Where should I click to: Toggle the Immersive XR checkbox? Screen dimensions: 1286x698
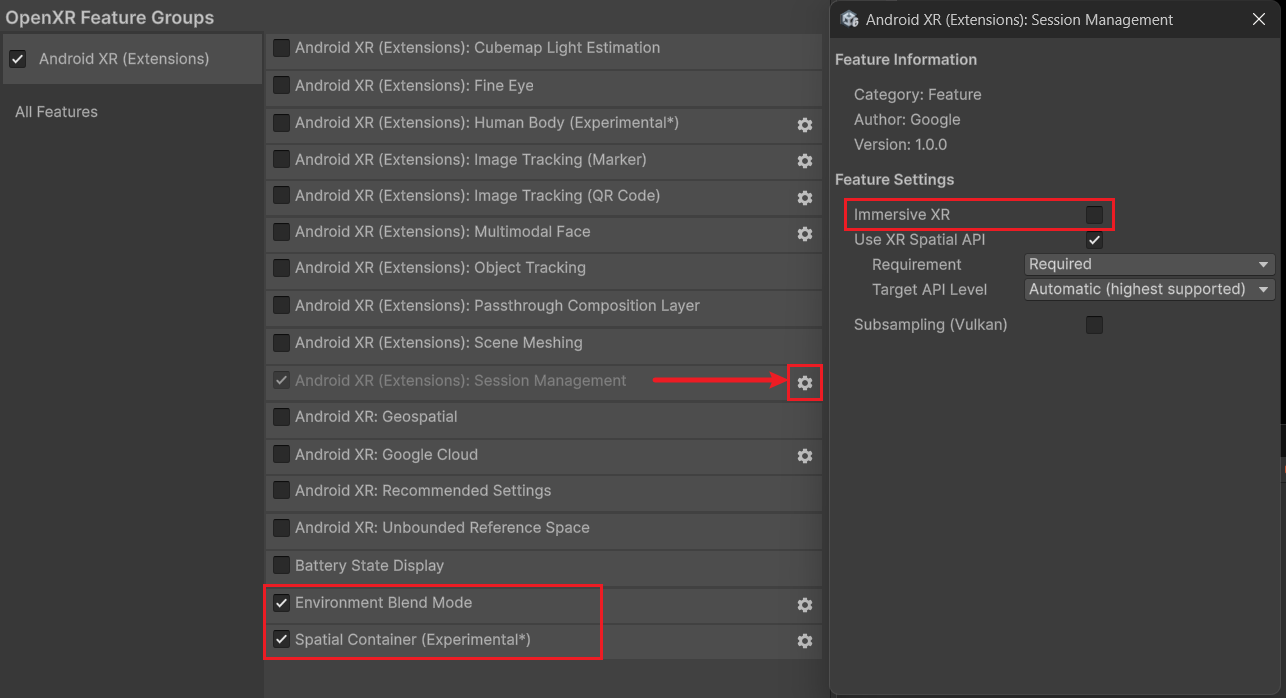[x=1095, y=215]
